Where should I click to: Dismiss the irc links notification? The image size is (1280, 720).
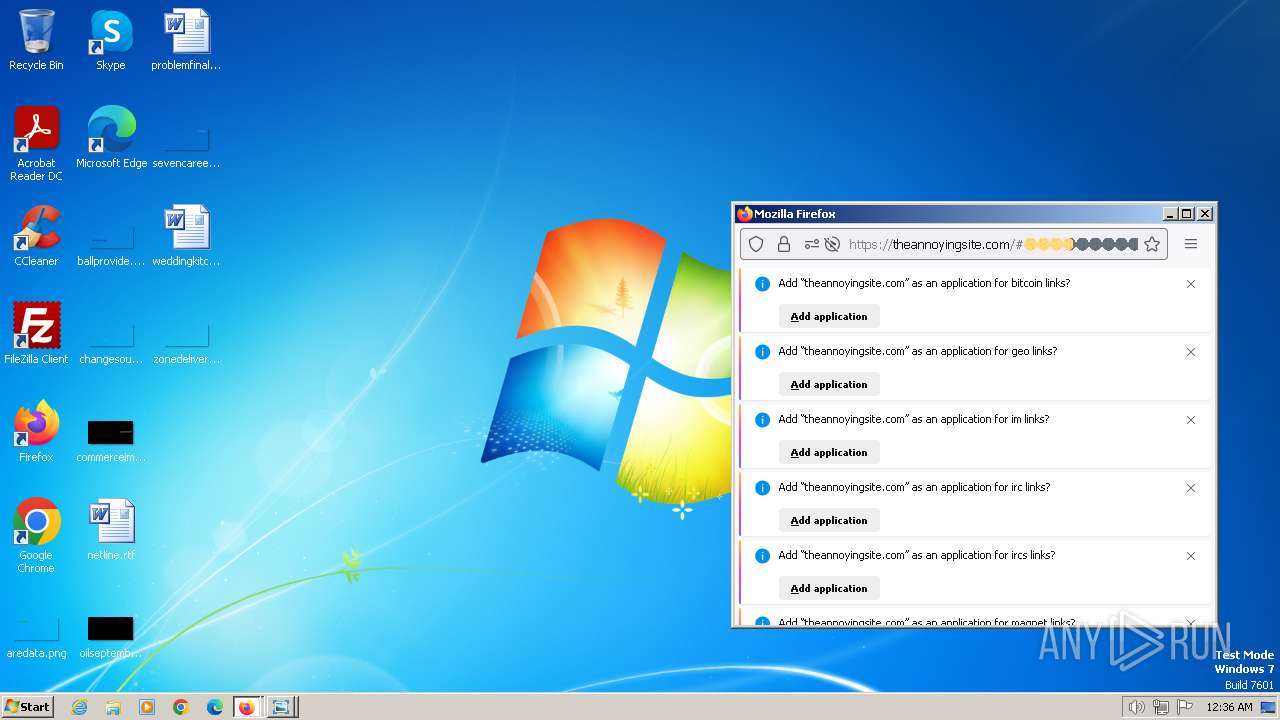pyautogui.click(x=1191, y=488)
